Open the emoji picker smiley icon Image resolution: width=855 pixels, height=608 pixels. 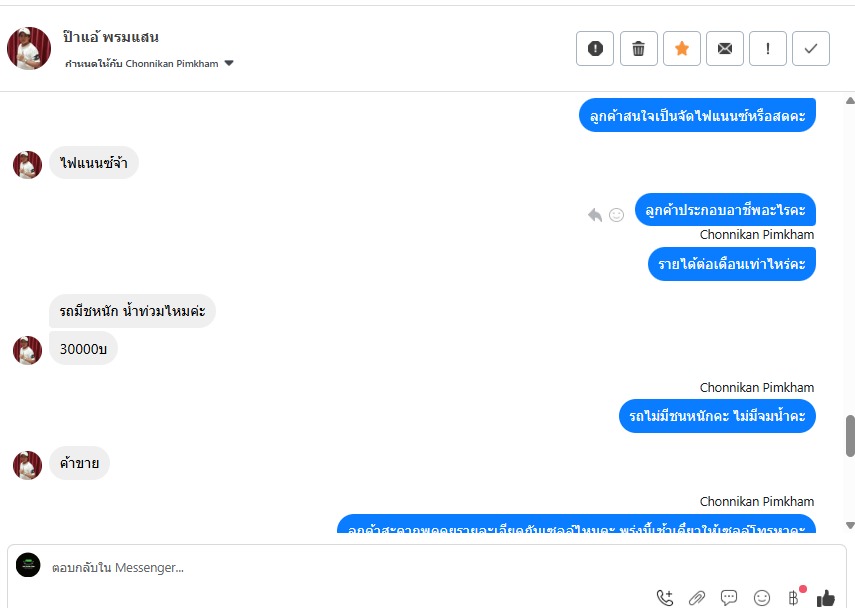[762, 598]
